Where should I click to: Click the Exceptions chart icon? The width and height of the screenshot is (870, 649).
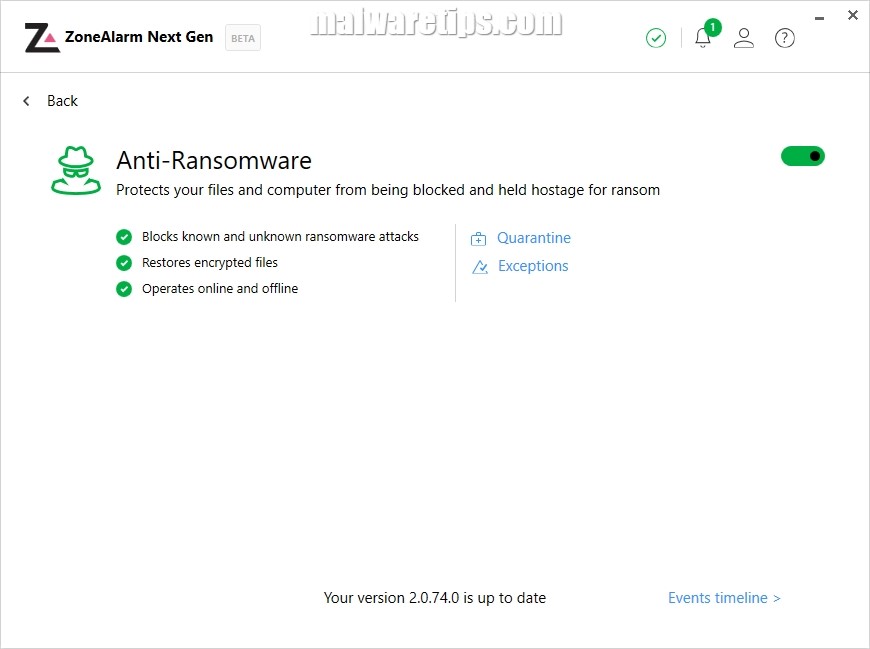pos(479,267)
